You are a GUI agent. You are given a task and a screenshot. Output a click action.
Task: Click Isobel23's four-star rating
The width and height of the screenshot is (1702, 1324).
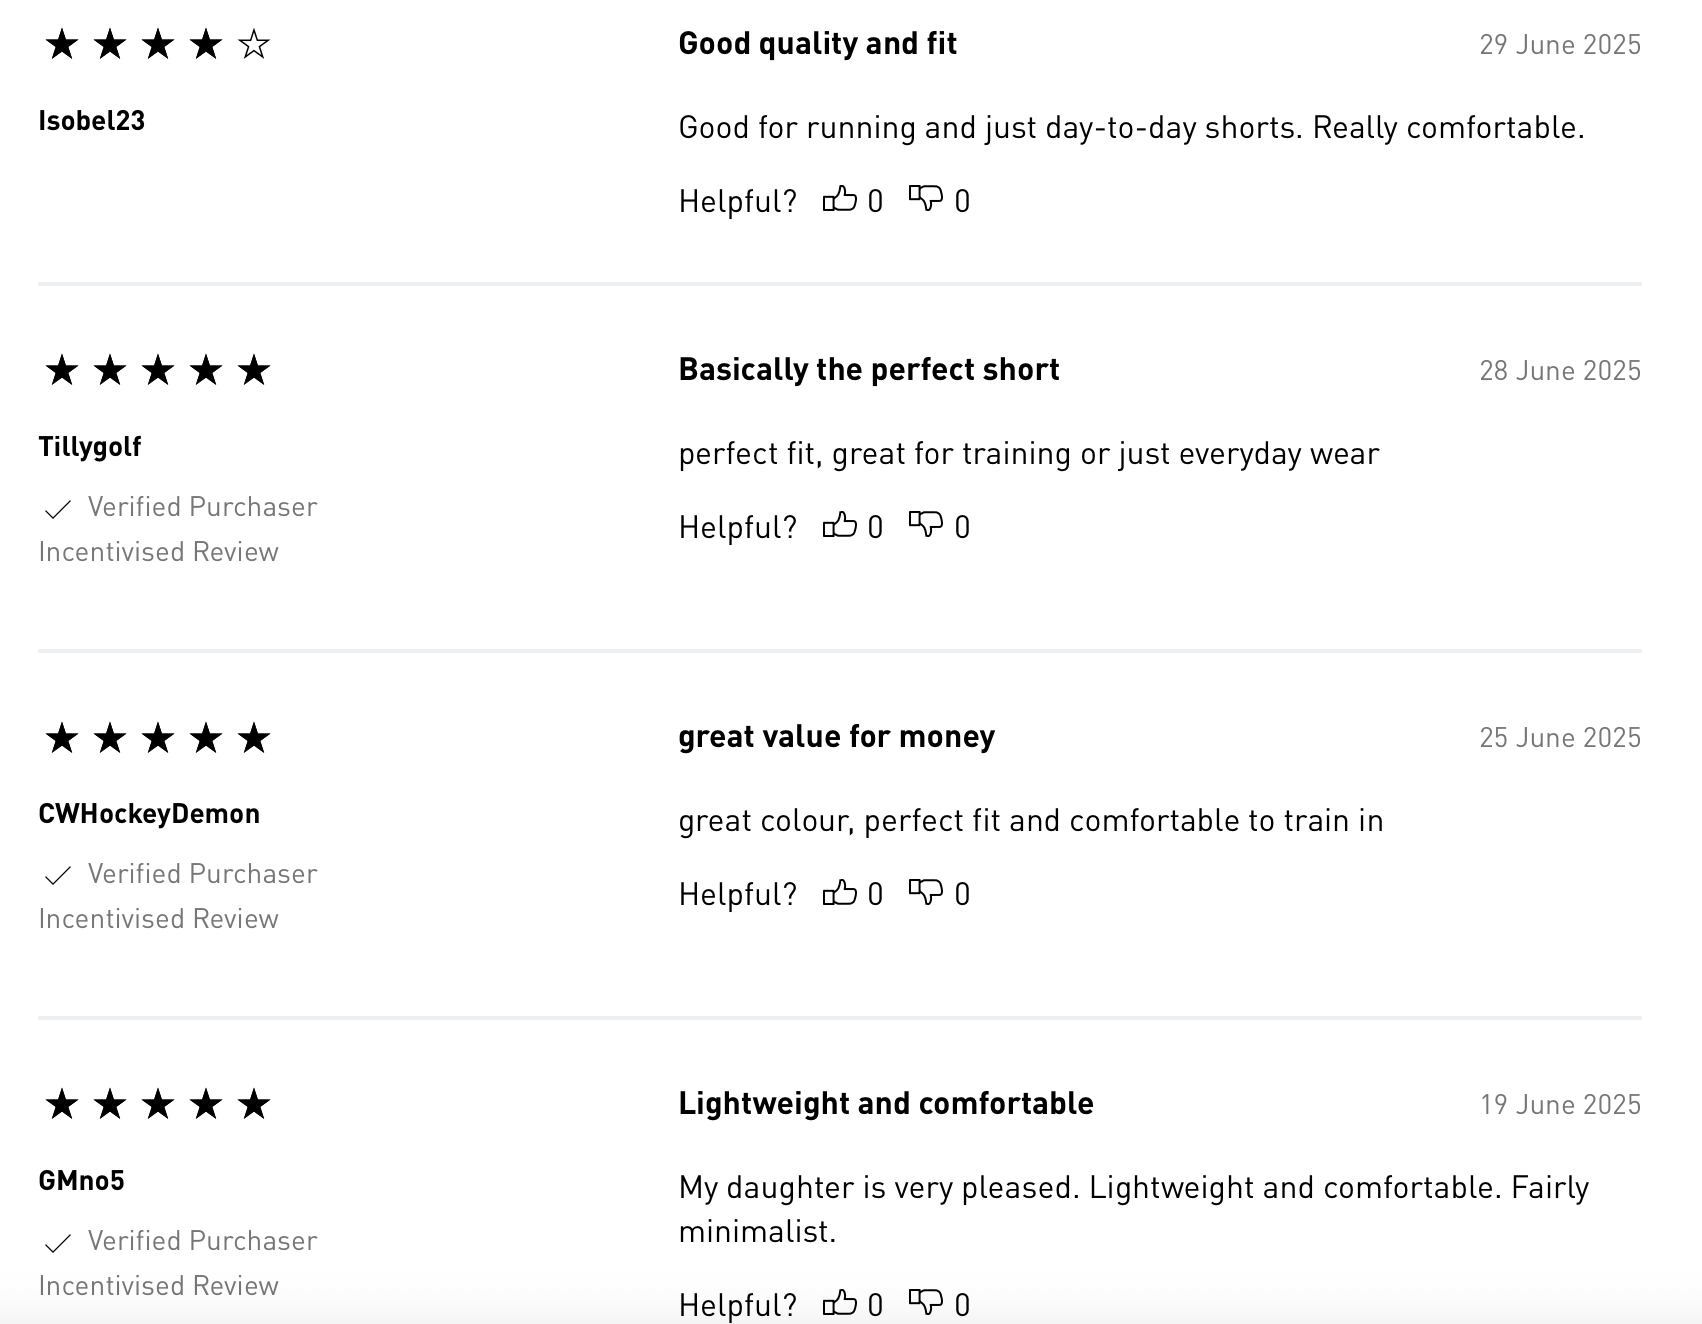click(x=158, y=45)
